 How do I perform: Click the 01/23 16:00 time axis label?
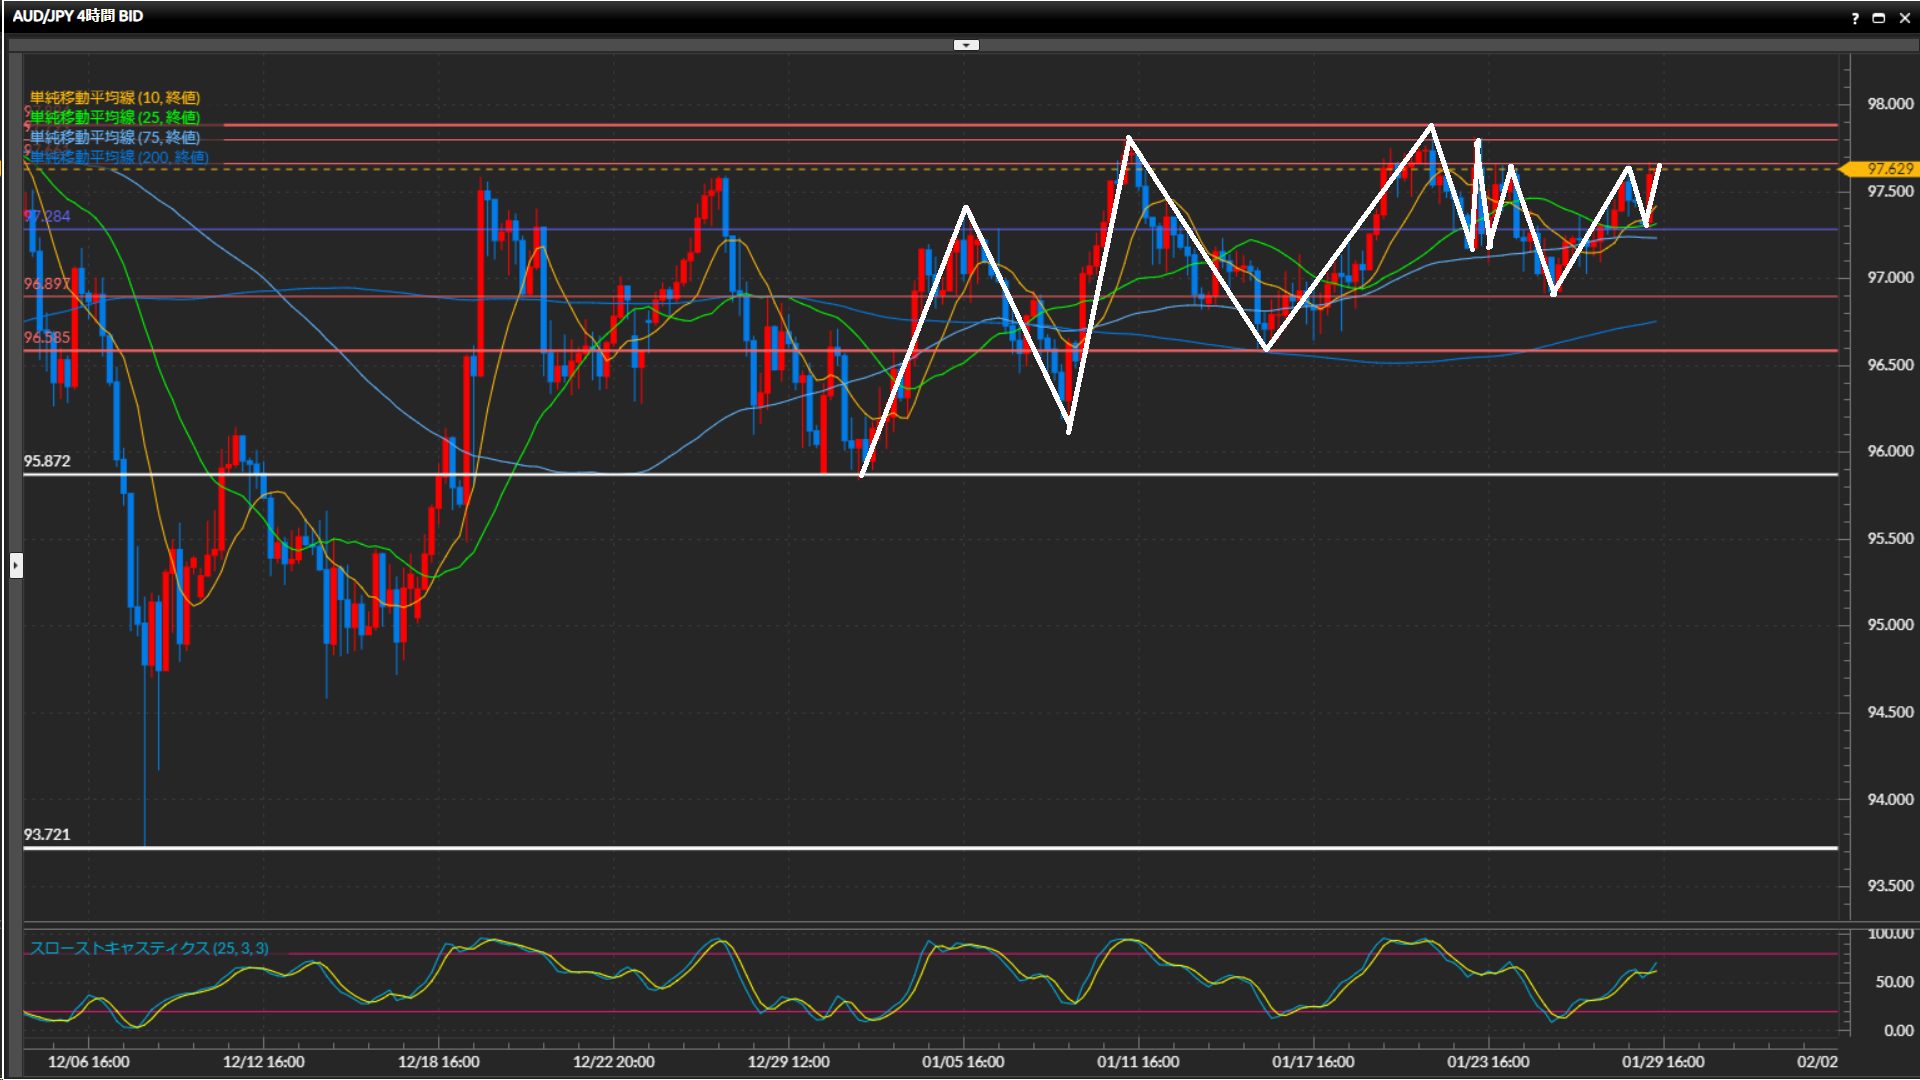point(1487,1062)
